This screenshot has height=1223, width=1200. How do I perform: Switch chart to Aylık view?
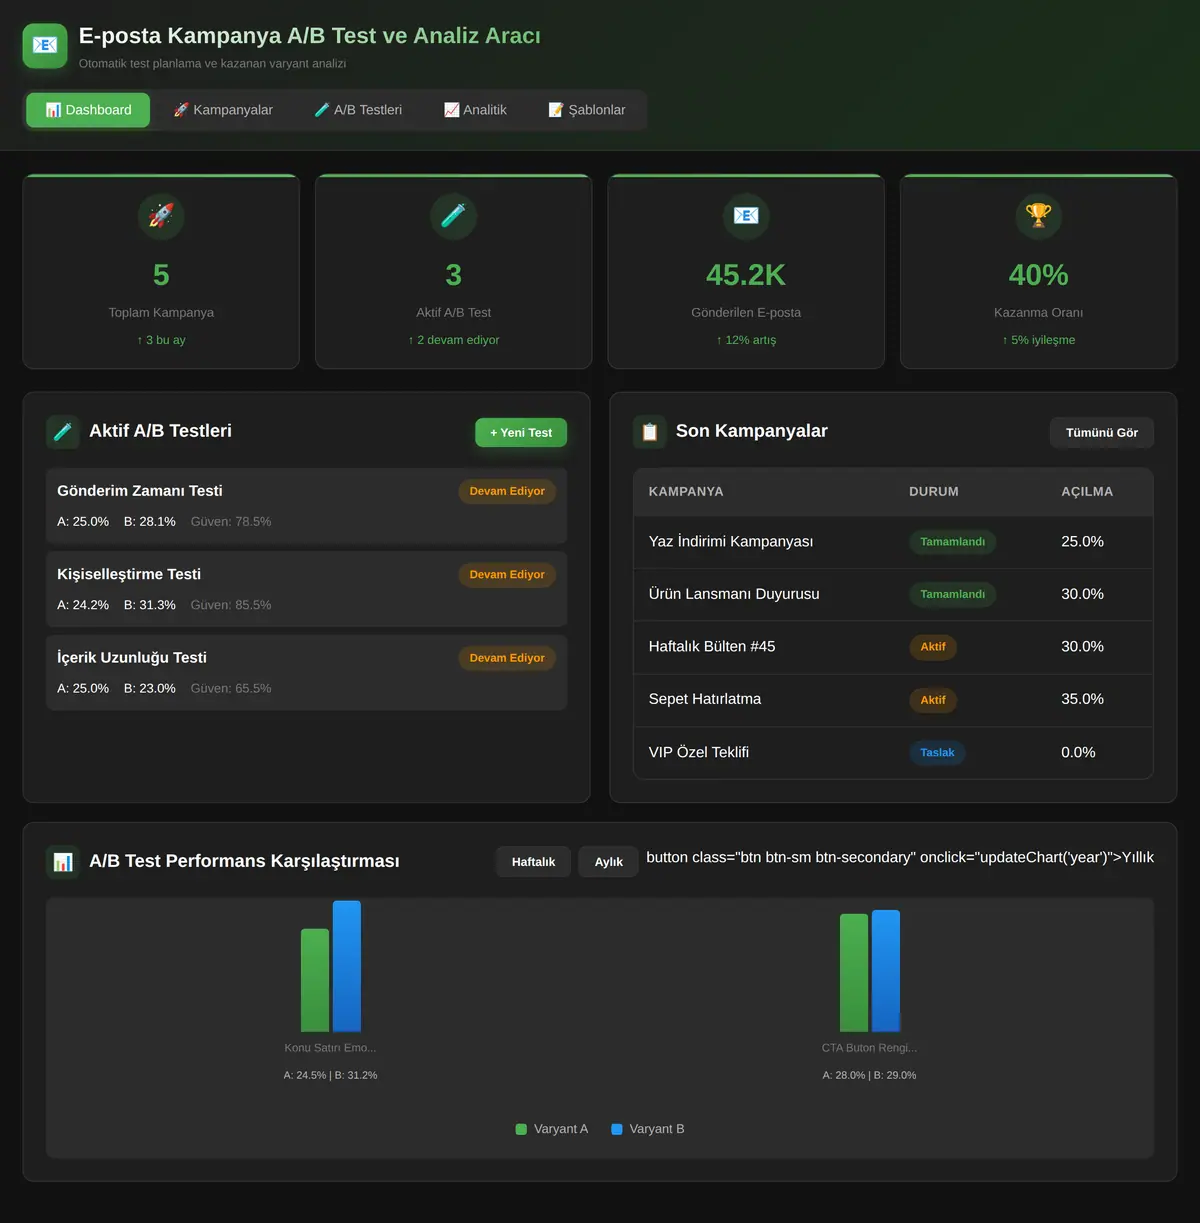(x=609, y=862)
